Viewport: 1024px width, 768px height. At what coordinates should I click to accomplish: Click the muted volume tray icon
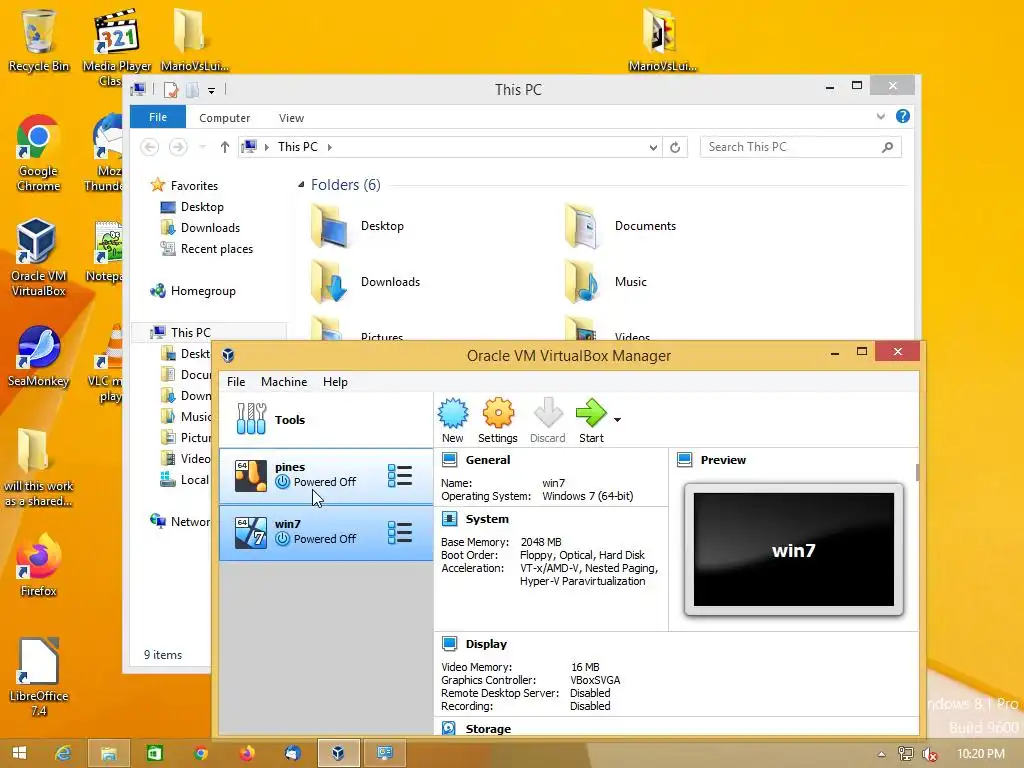pyautogui.click(x=929, y=754)
